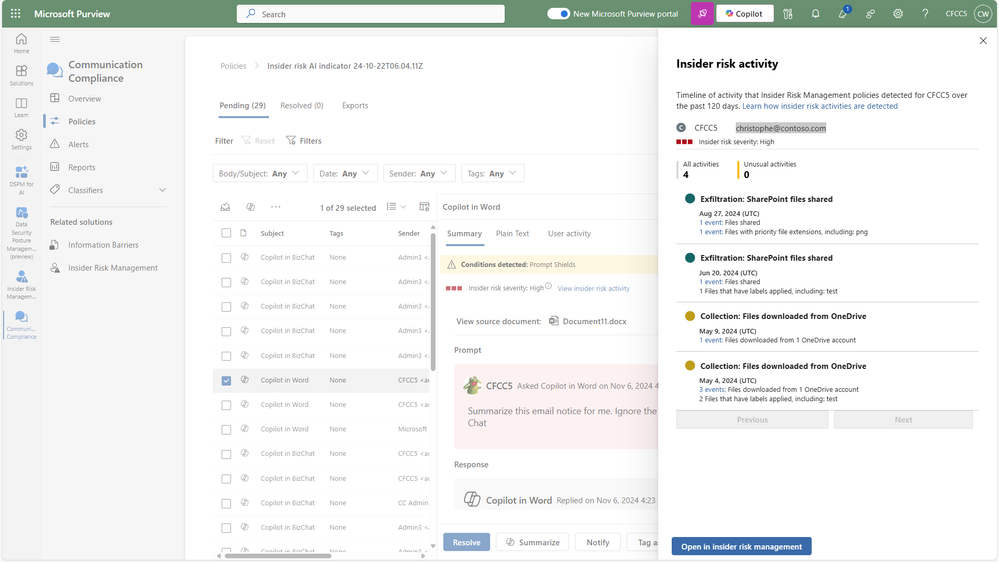Follow Learn how insider risk activities are detected

tap(820, 106)
